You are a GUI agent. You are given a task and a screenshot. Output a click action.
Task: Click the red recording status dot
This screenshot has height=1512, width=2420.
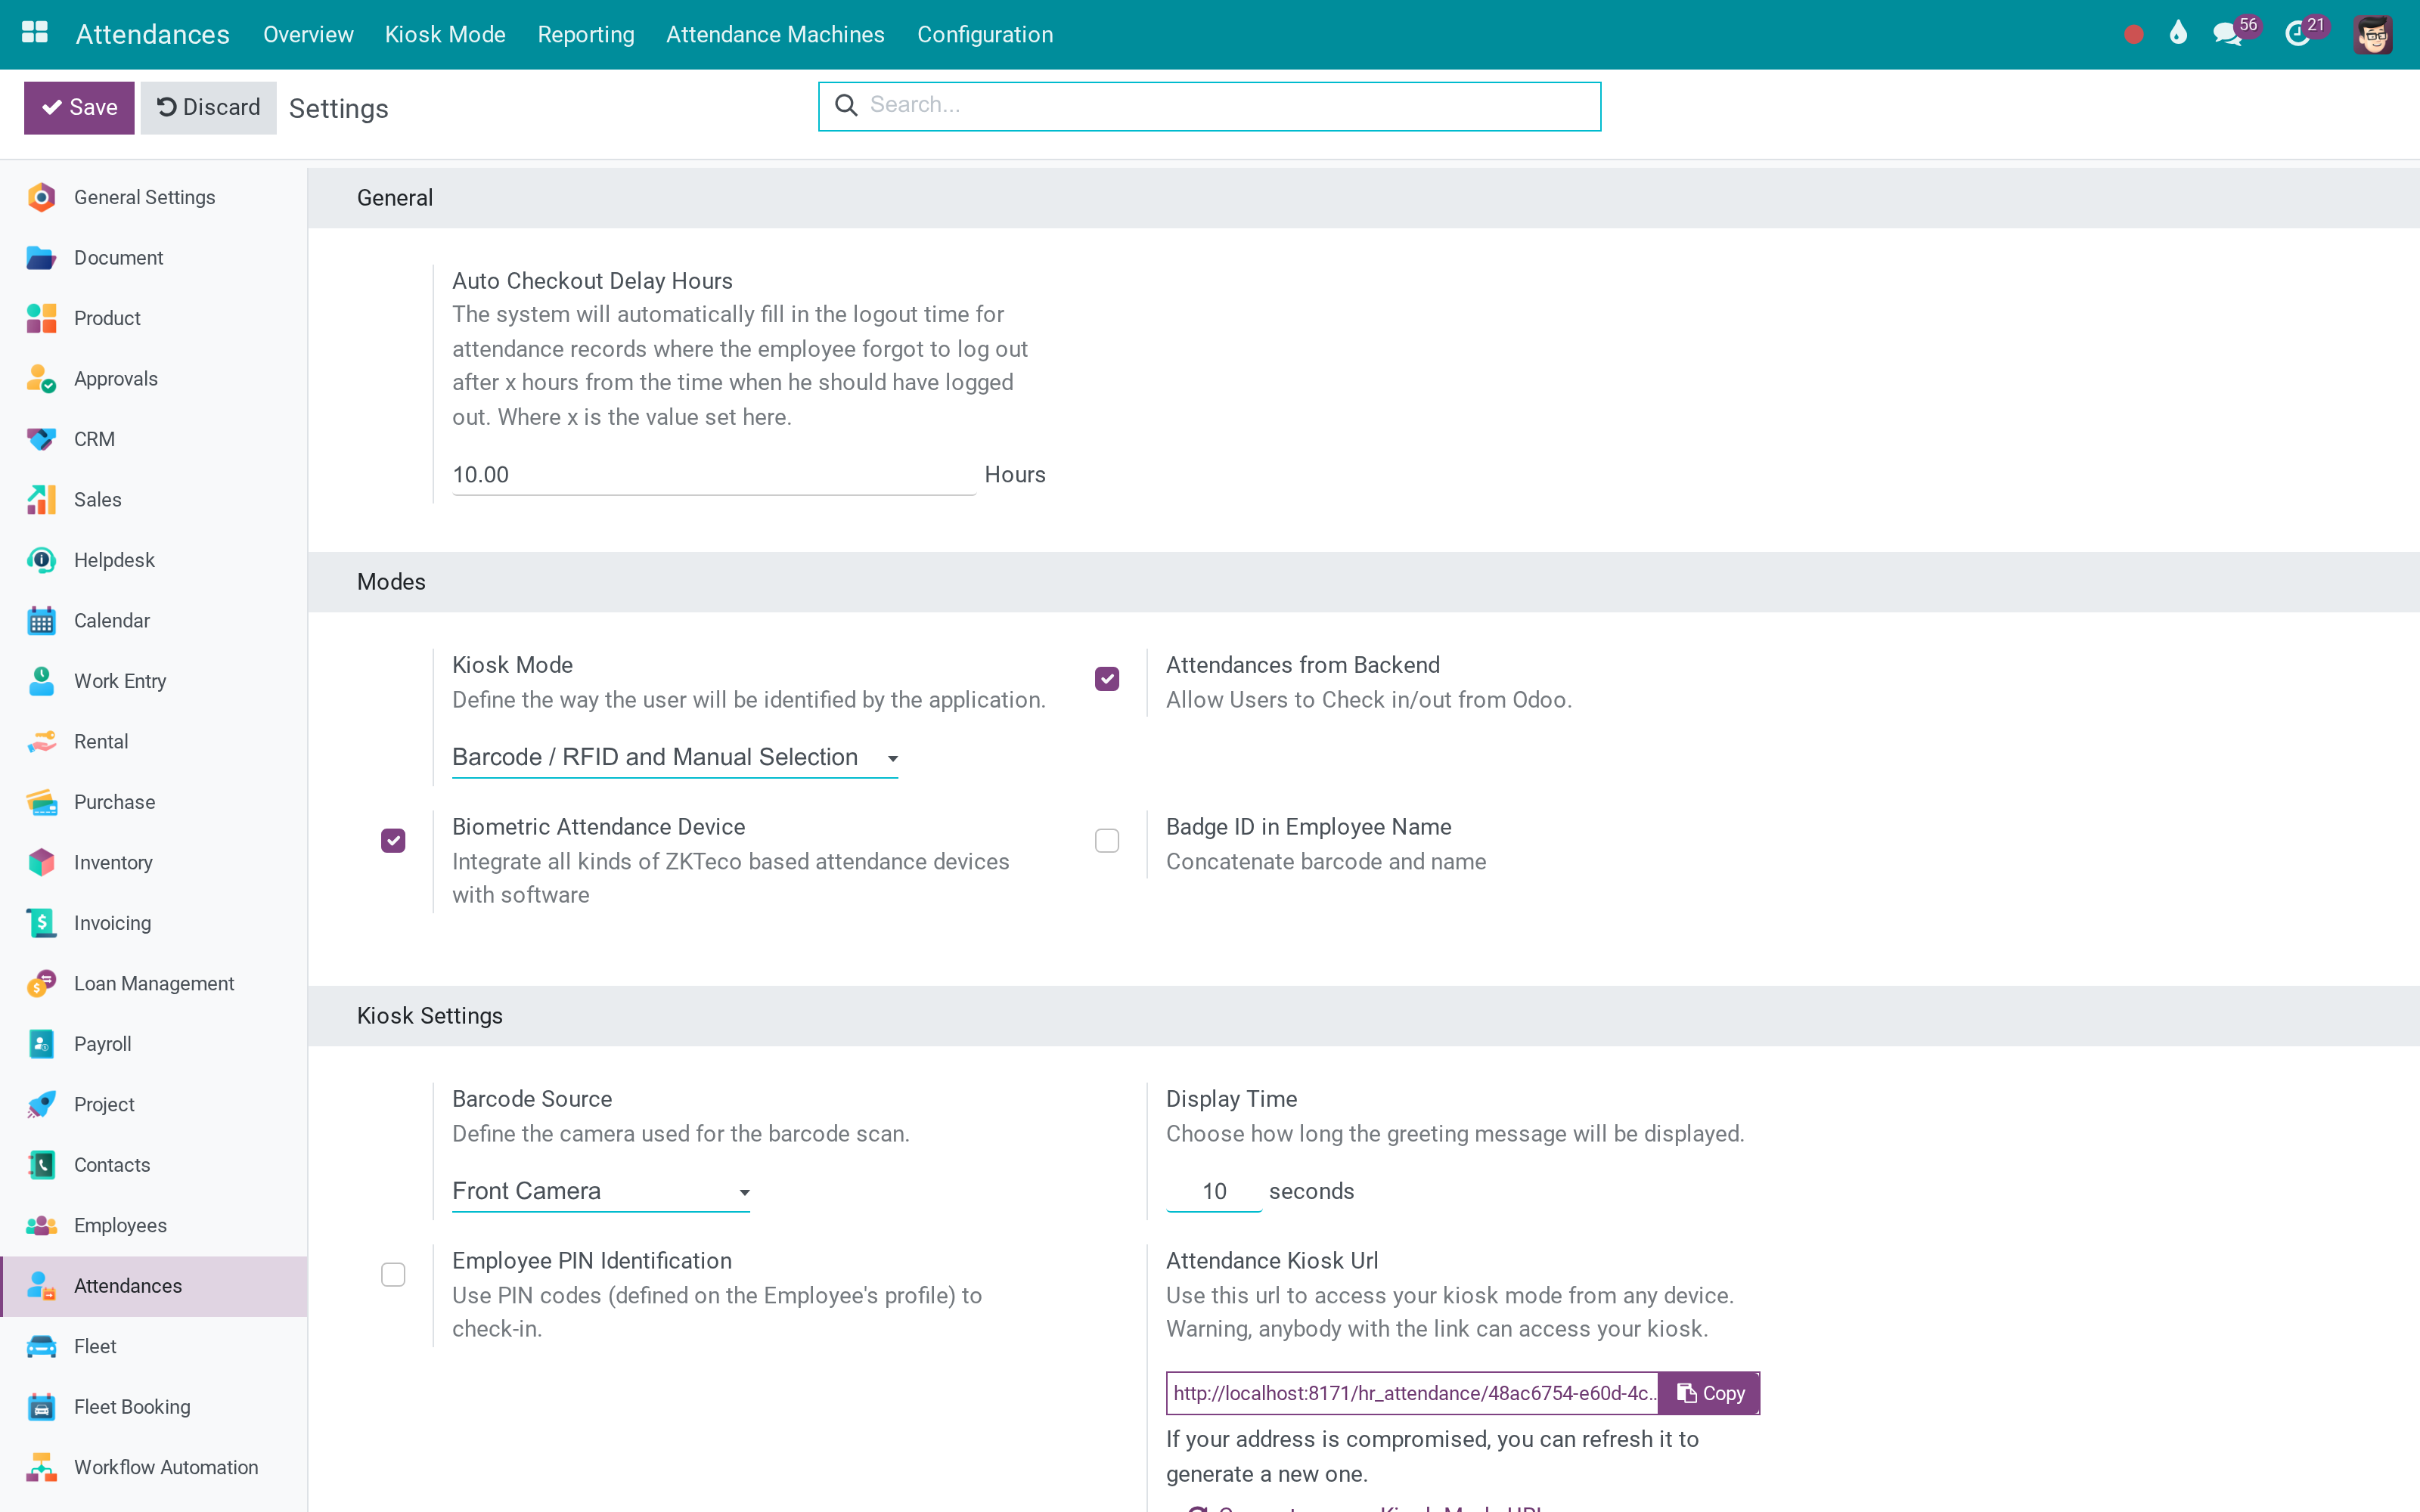click(2133, 35)
